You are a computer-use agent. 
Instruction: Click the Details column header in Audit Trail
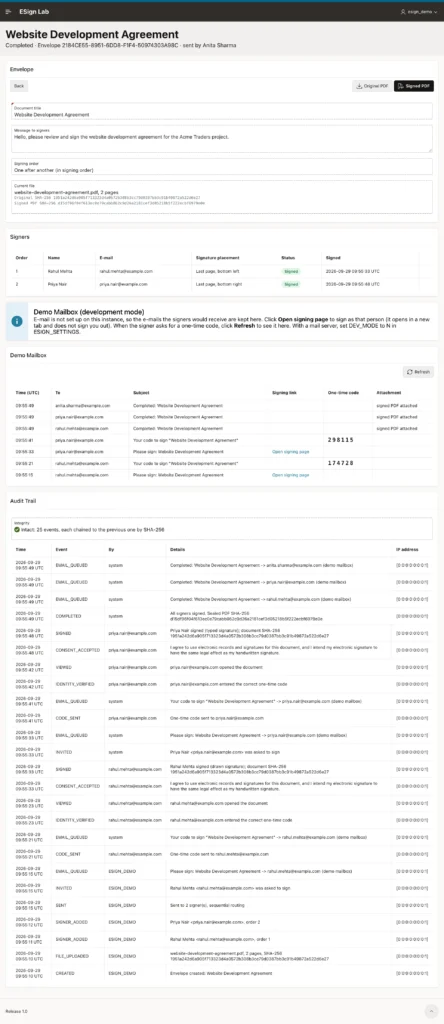click(x=176, y=550)
